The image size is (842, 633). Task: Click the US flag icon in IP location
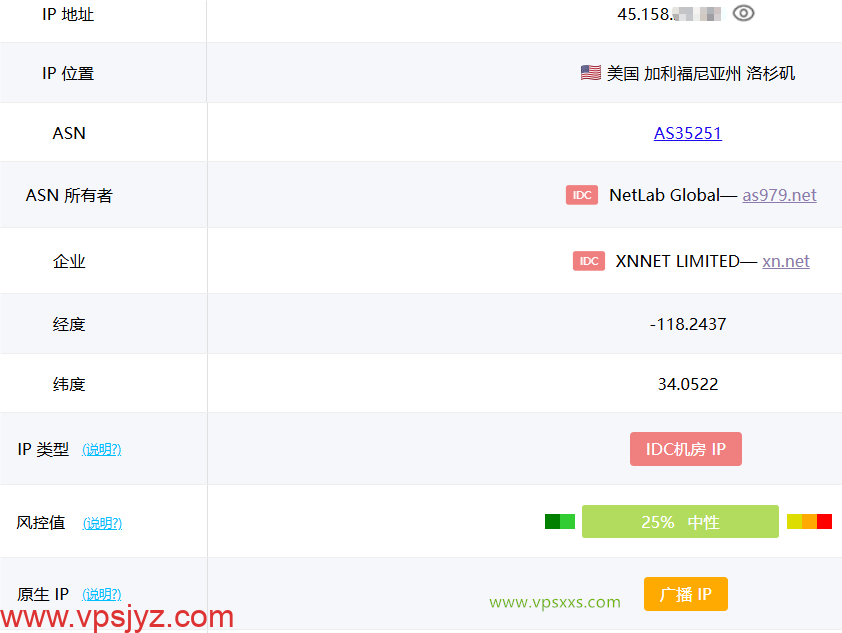click(x=591, y=72)
